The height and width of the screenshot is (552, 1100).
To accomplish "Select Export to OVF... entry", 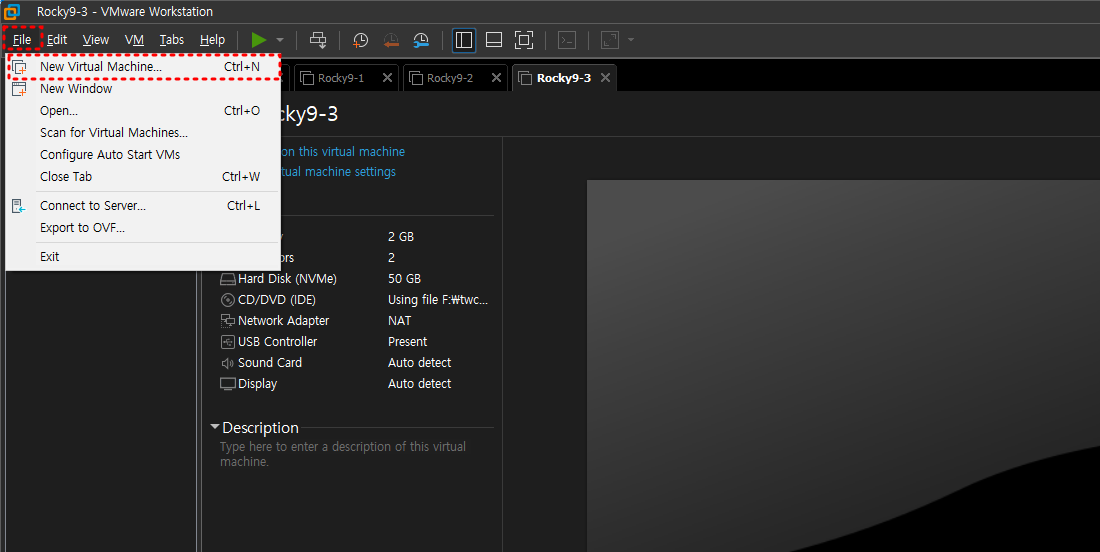I will pyautogui.click(x=143, y=228).
